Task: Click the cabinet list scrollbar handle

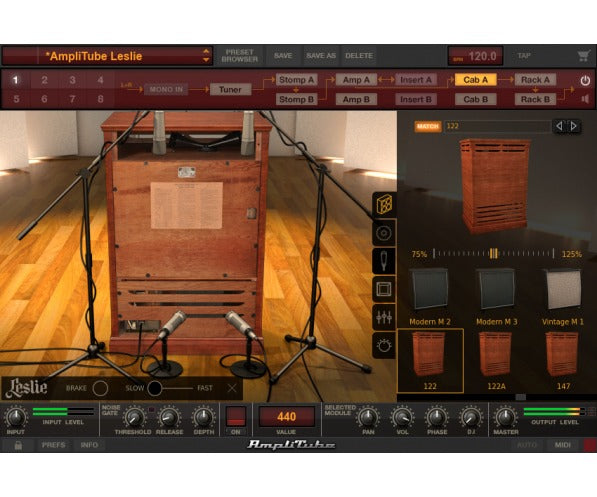Action: [x=520, y=397]
